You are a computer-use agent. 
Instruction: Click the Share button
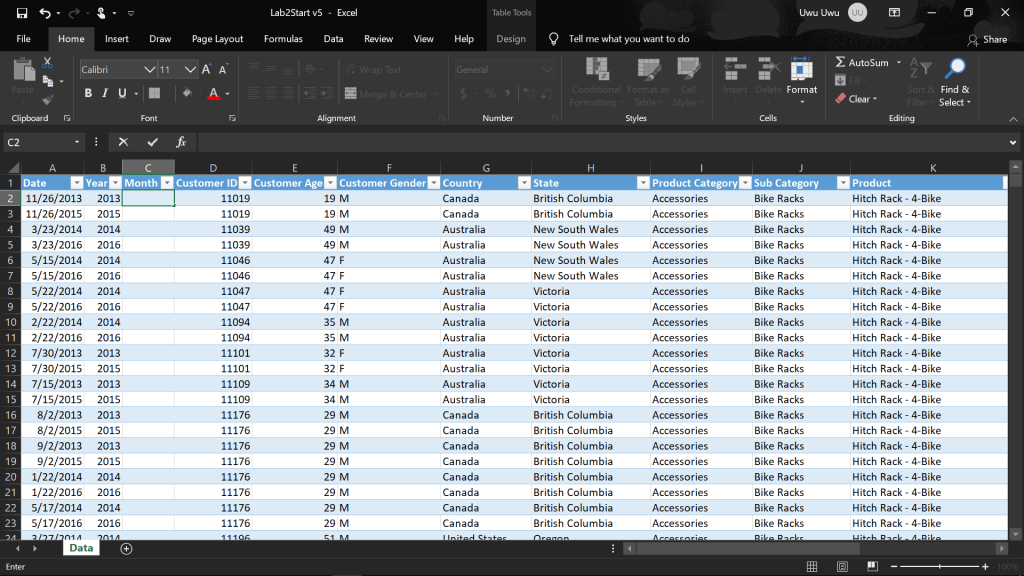tap(987, 39)
